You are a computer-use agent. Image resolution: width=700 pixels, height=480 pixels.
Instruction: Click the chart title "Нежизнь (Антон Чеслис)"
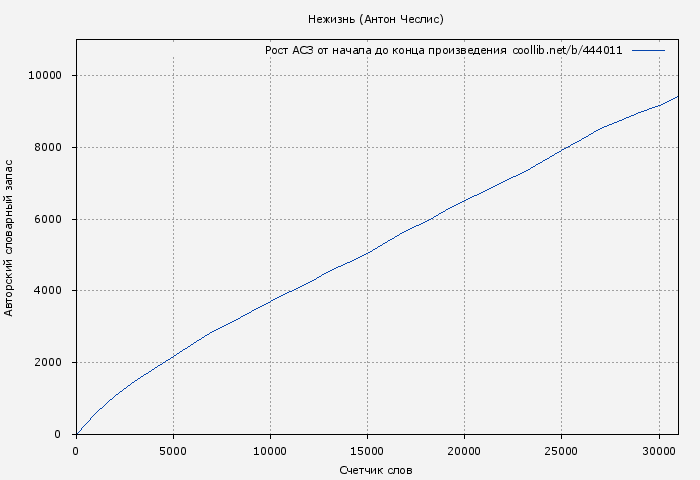click(376, 19)
